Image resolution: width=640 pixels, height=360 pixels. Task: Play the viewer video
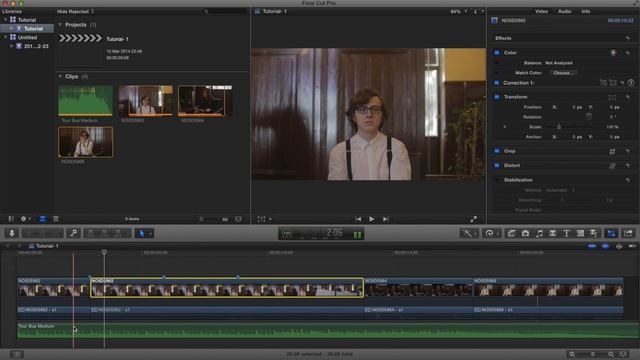click(371, 219)
